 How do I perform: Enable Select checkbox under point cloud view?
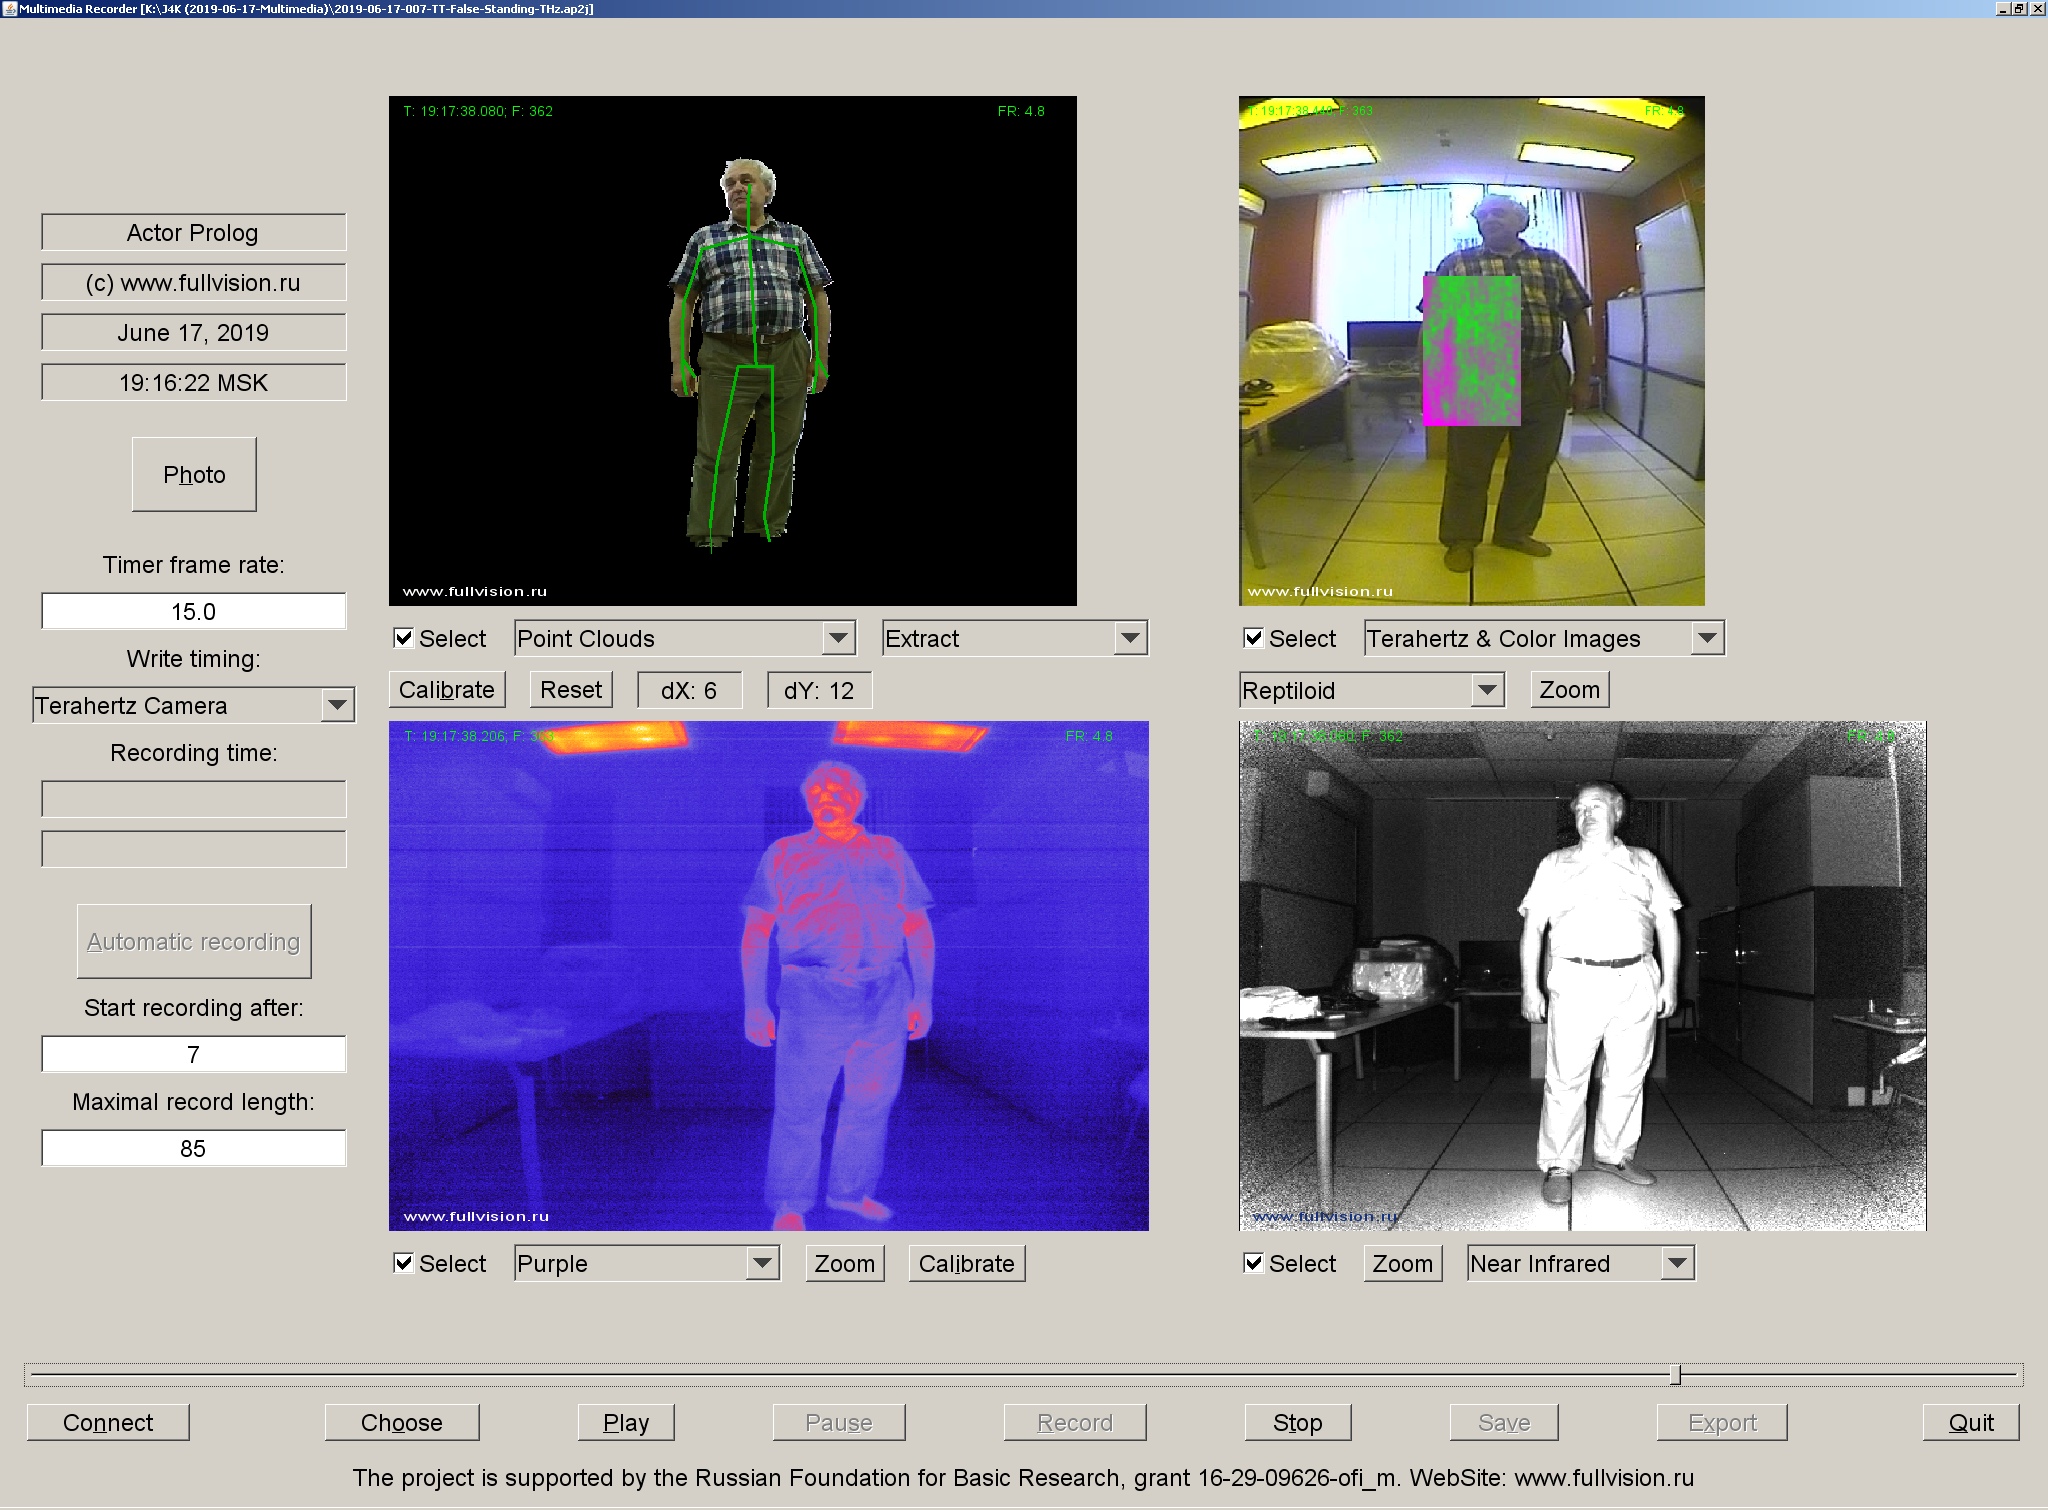[x=403, y=637]
